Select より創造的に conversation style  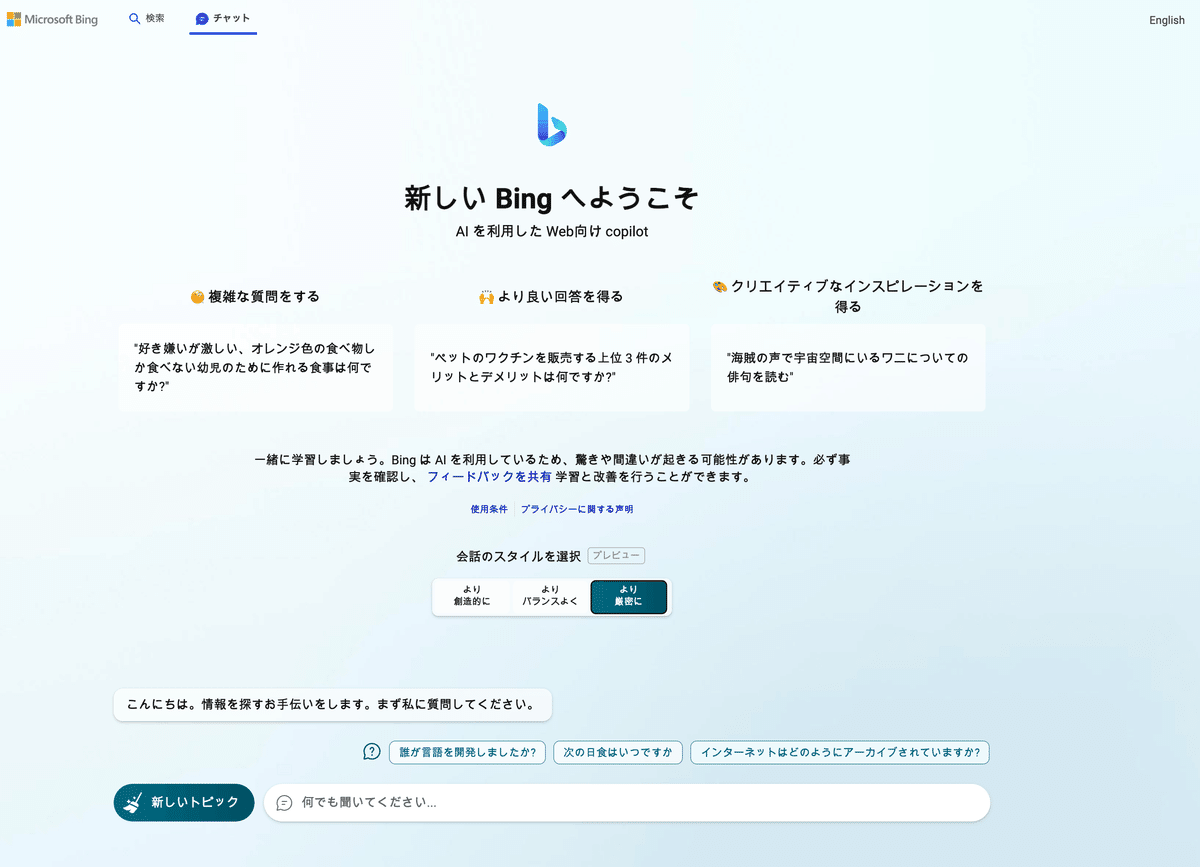click(x=472, y=597)
